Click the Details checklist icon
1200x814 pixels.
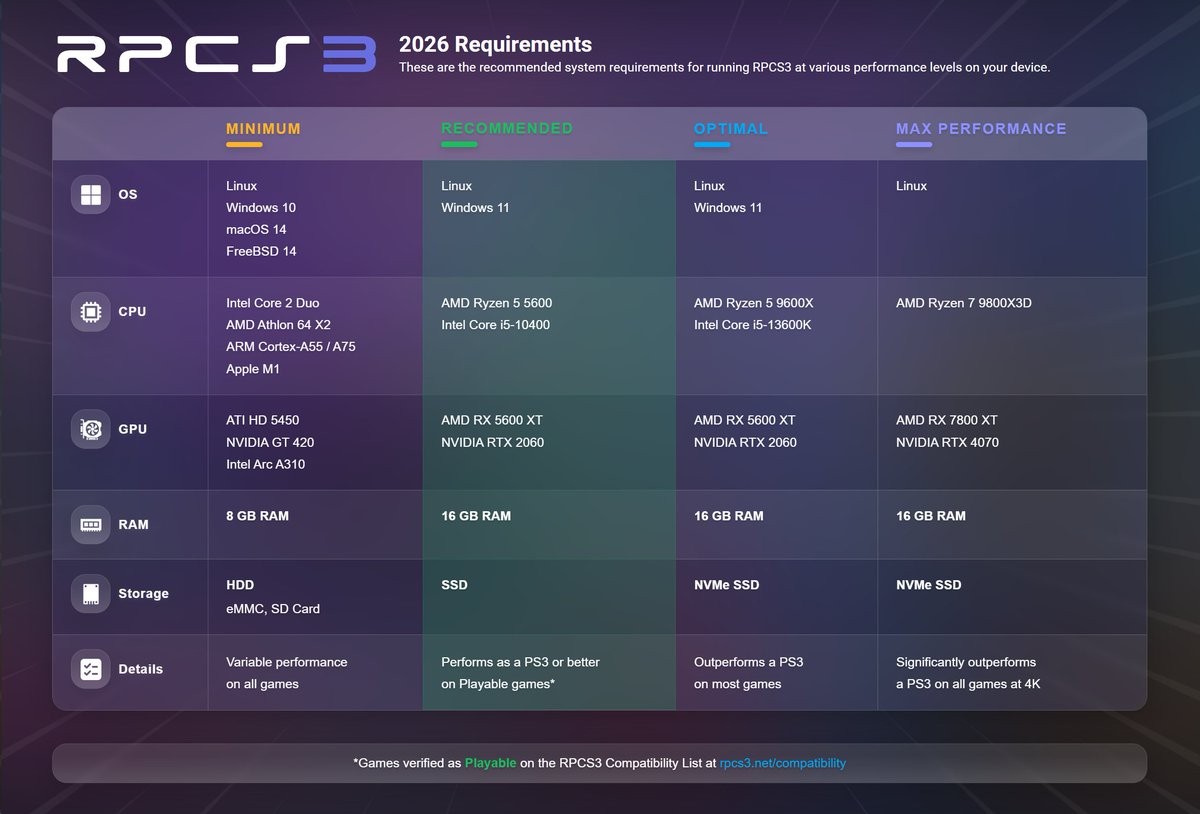[x=90, y=669]
